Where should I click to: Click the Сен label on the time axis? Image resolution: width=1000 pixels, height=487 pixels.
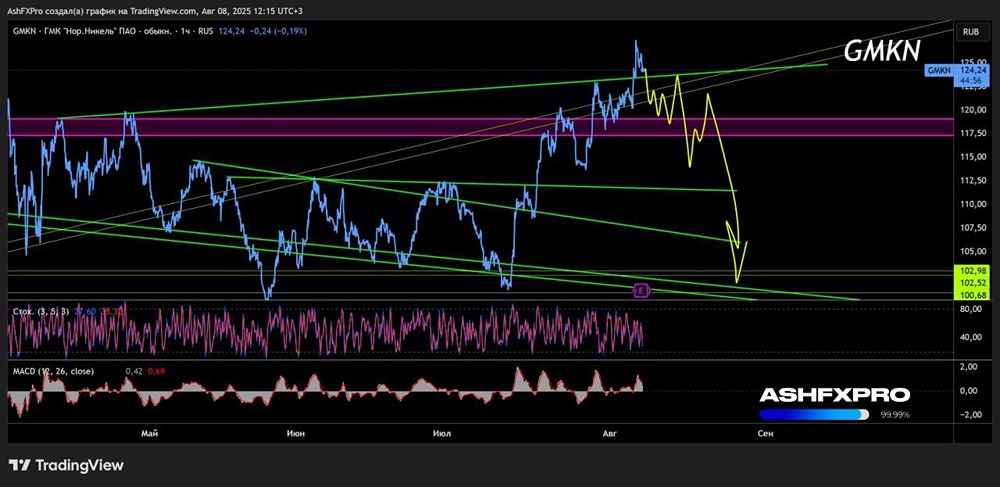(765, 433)
